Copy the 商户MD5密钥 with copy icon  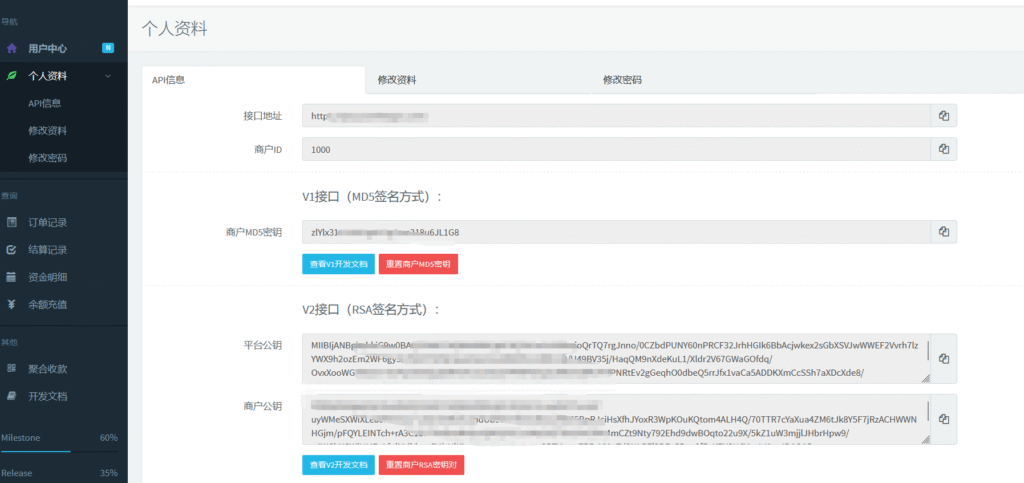click(x=943, y=232)
